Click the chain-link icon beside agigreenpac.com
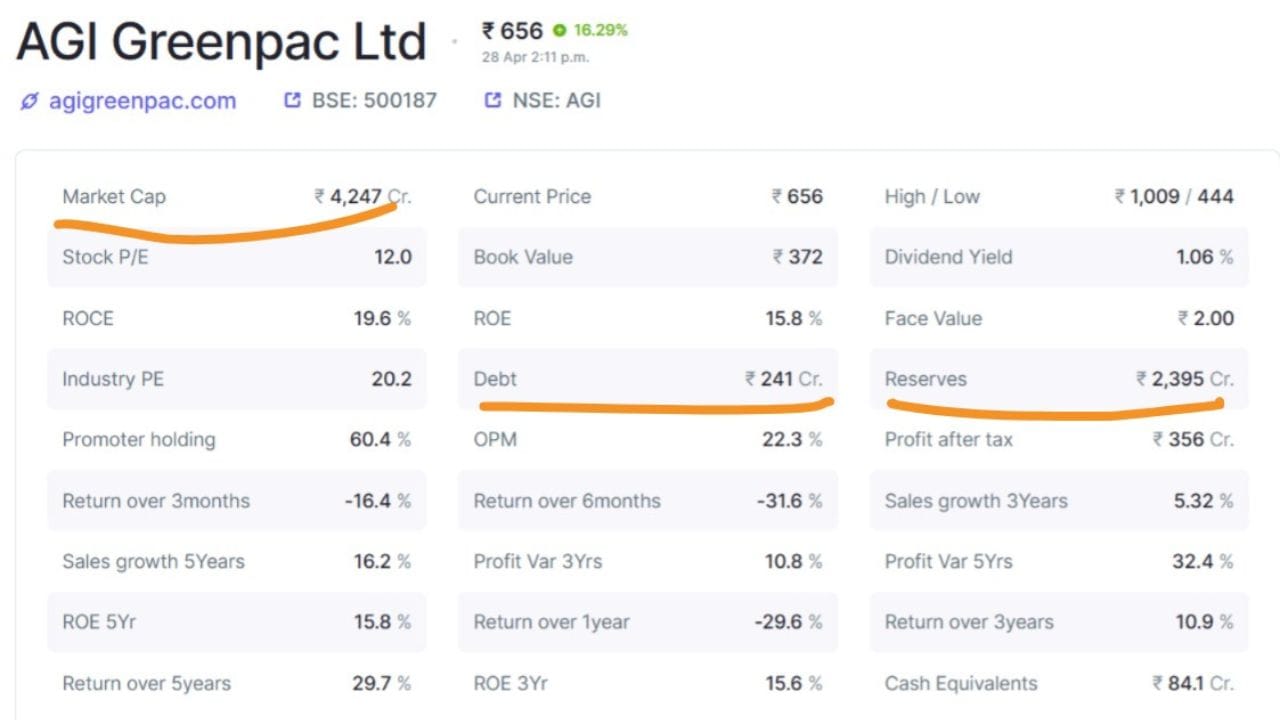This screenshot has height=720, width=1280. (29, 101)
